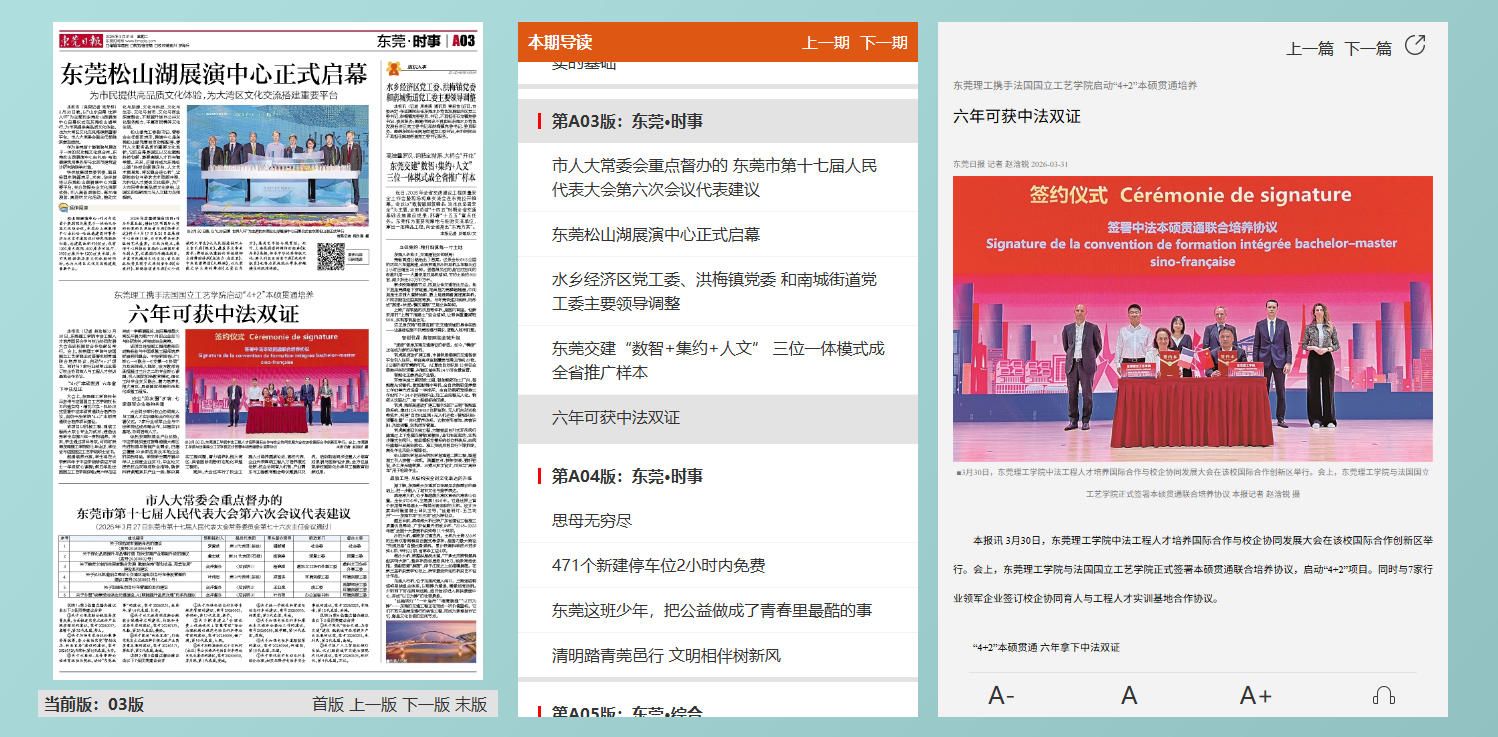Click the signing ceremony photo in article
Image resolution: width=1498 pixels, height=737 pixels.
click(x=1192, y=319)
